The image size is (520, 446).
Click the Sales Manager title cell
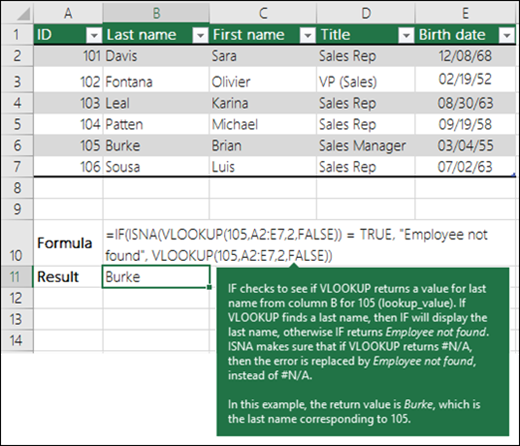(x=366, y=145)
